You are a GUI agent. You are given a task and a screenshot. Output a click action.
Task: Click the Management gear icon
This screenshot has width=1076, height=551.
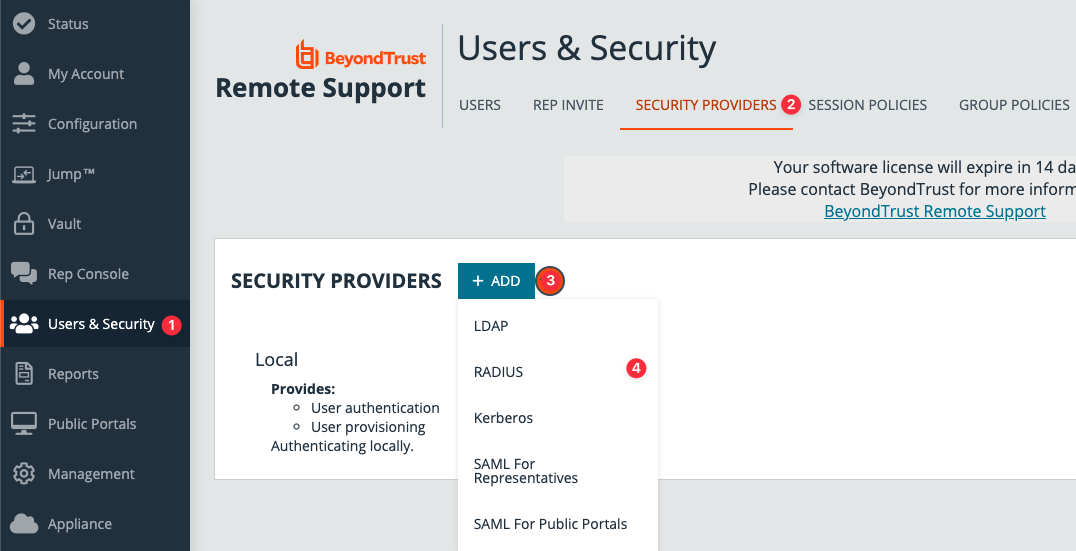tap(24, 474)
